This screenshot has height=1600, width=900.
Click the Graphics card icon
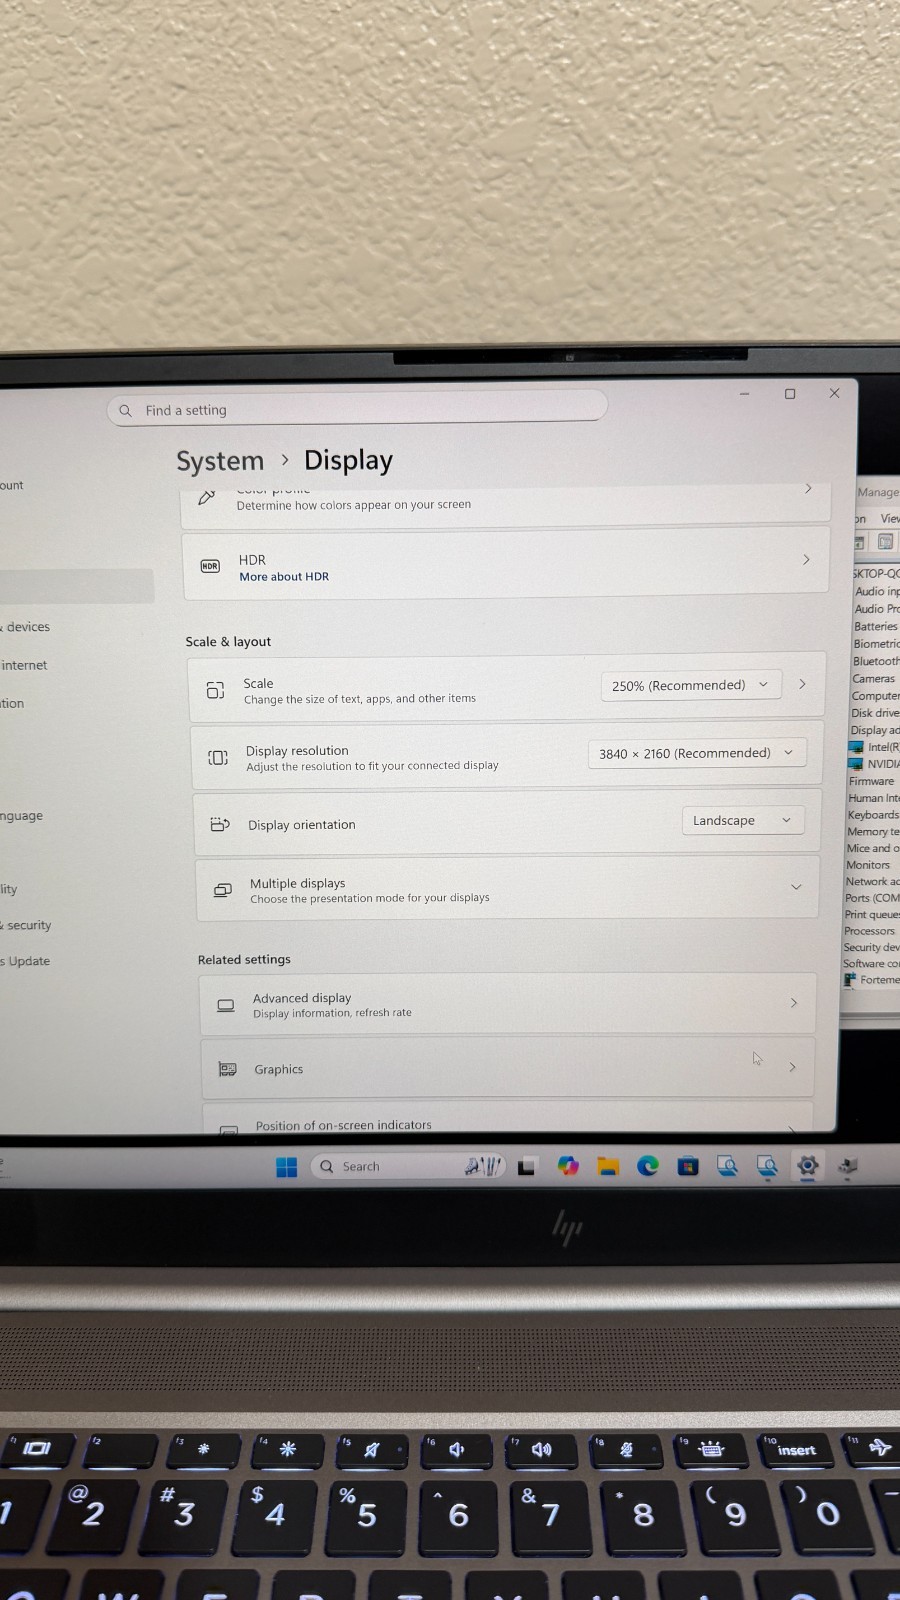(x=228, y=1069)
